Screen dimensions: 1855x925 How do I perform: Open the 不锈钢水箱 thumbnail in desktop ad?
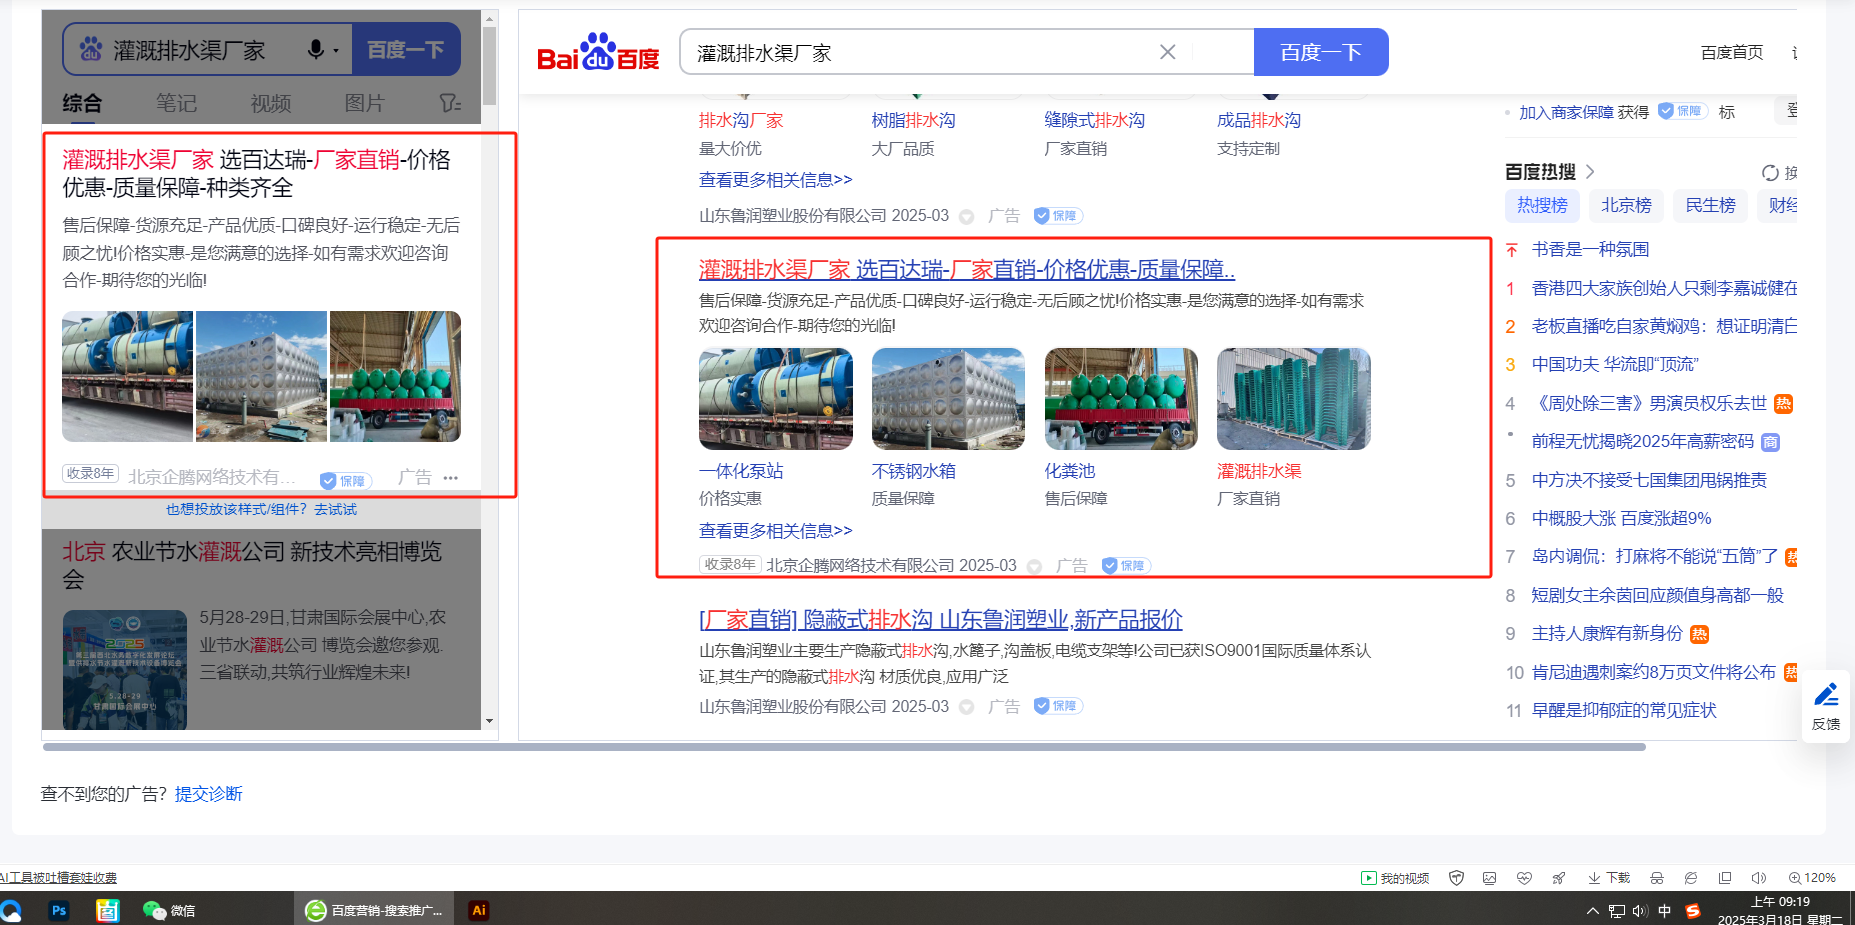click(x=948, y=399)
